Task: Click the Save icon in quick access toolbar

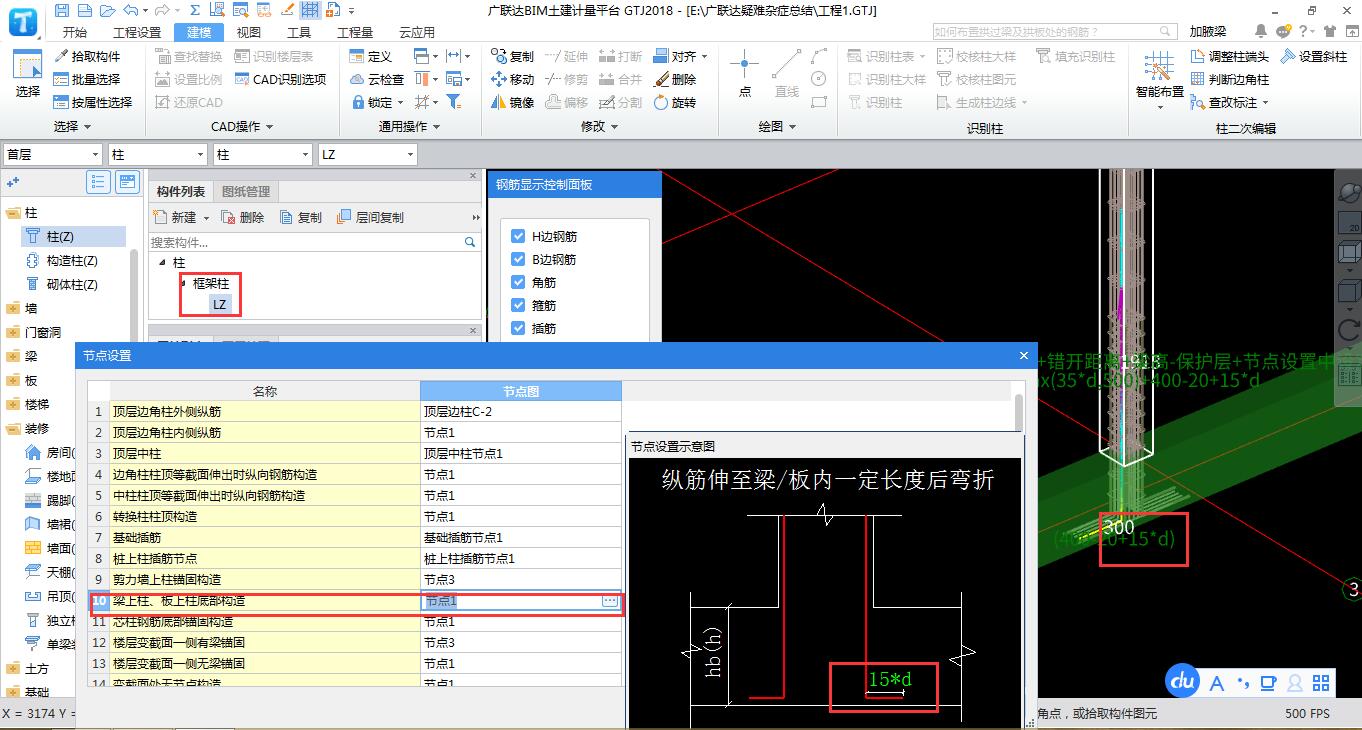Action: [x=63, y=10]
